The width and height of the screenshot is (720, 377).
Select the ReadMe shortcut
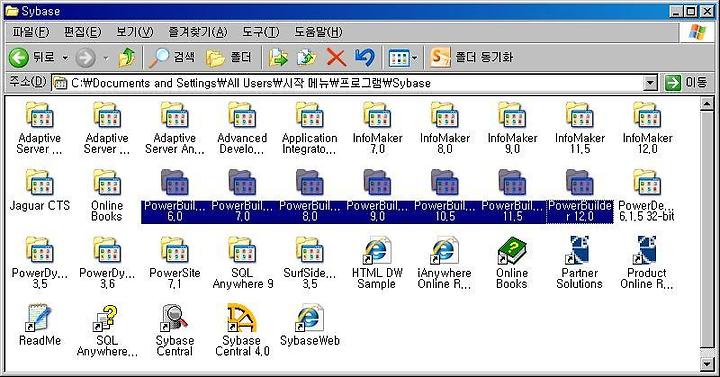(39, 325)
